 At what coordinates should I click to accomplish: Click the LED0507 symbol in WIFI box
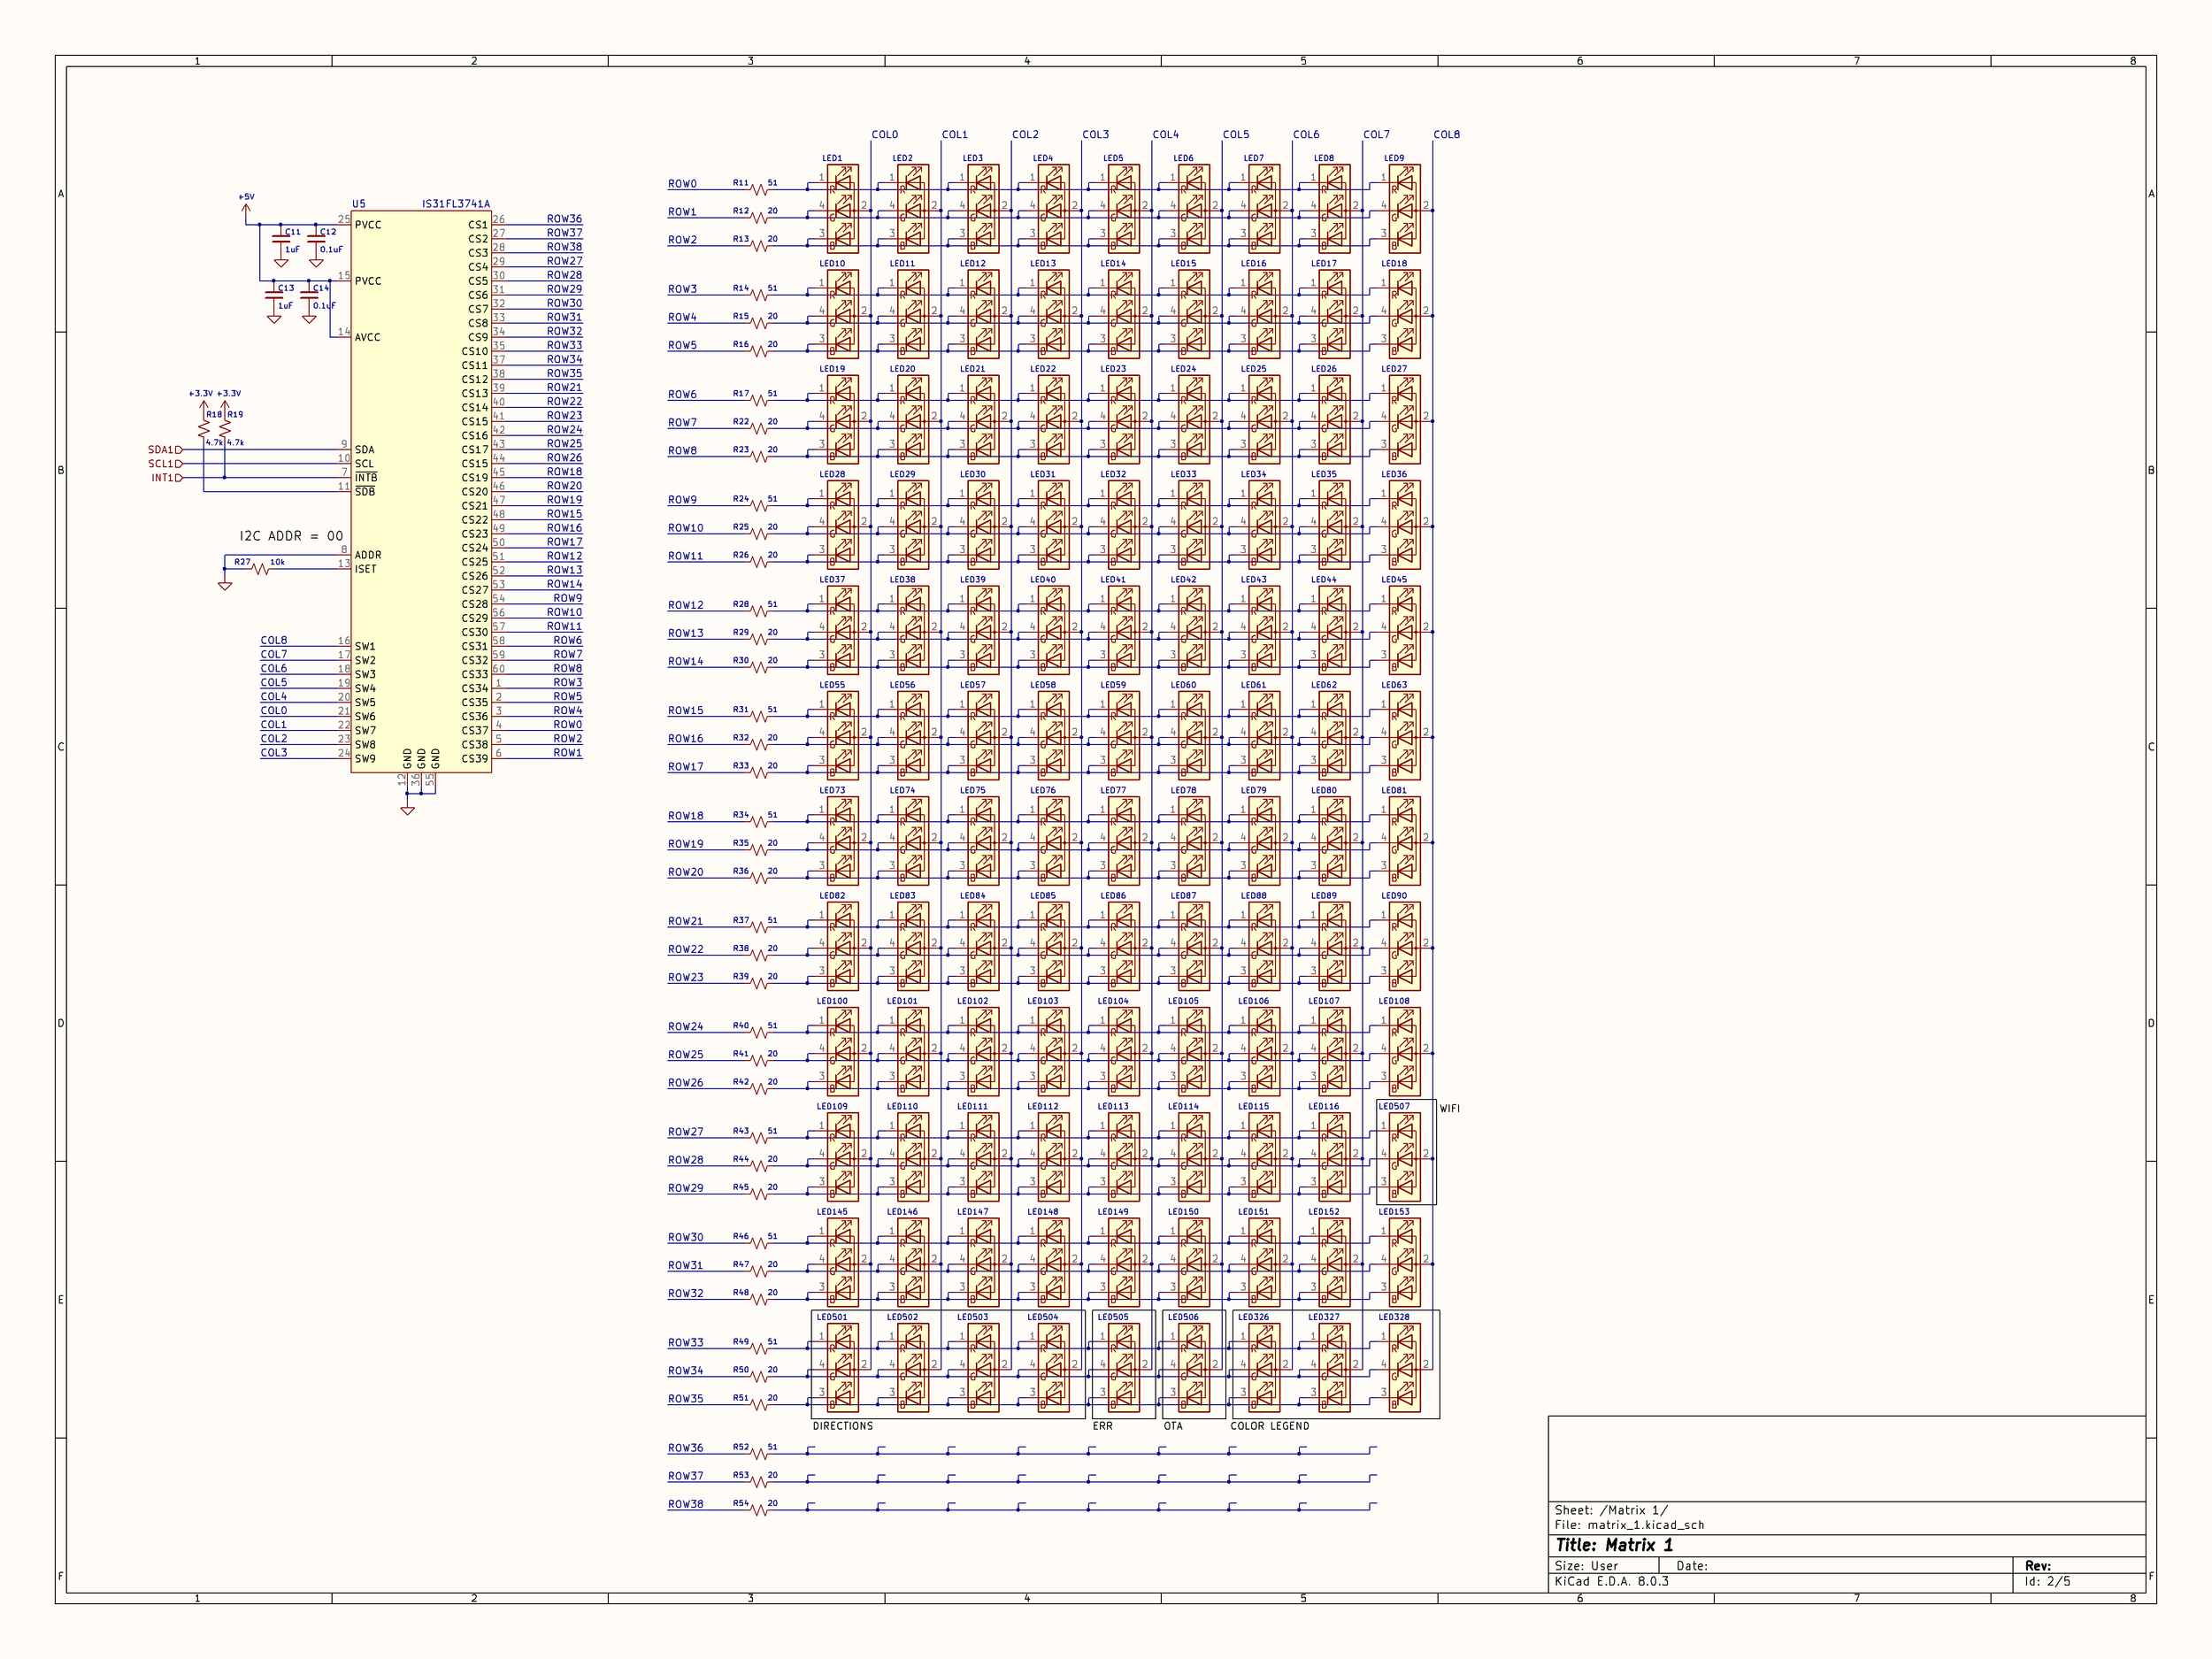[x=1405, y=1156]
